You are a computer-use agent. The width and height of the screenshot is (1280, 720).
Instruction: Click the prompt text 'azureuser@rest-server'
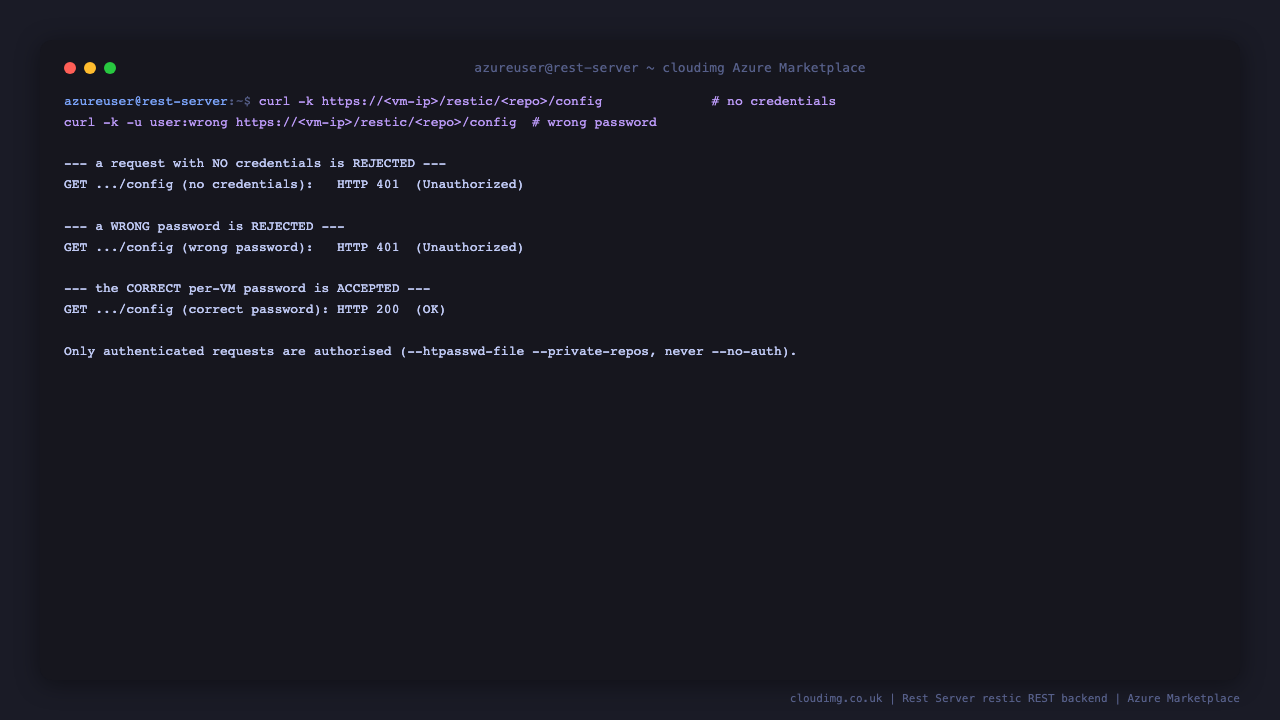point(146,101)
